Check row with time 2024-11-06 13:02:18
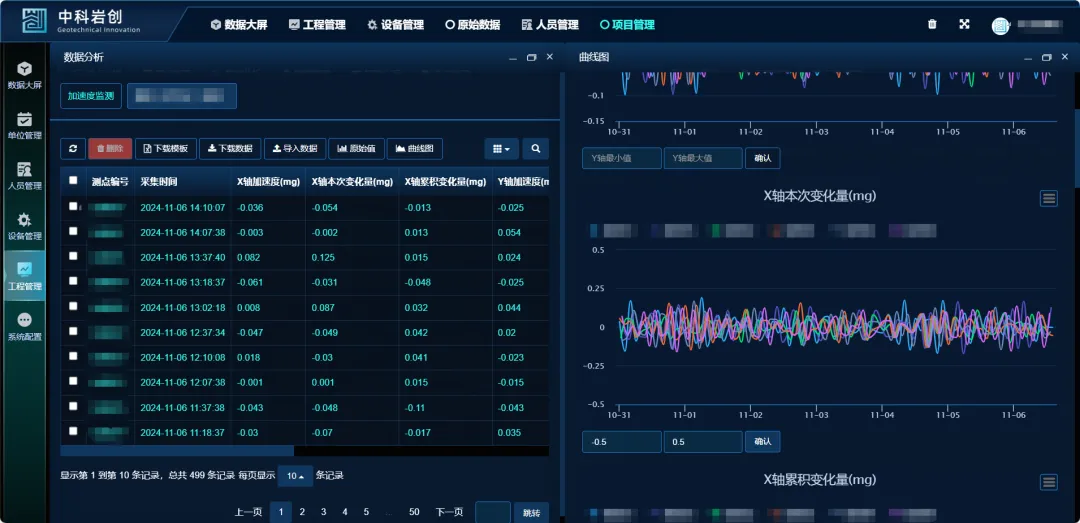This screenshot has width=1080, height=523. (x=73, y=306)
